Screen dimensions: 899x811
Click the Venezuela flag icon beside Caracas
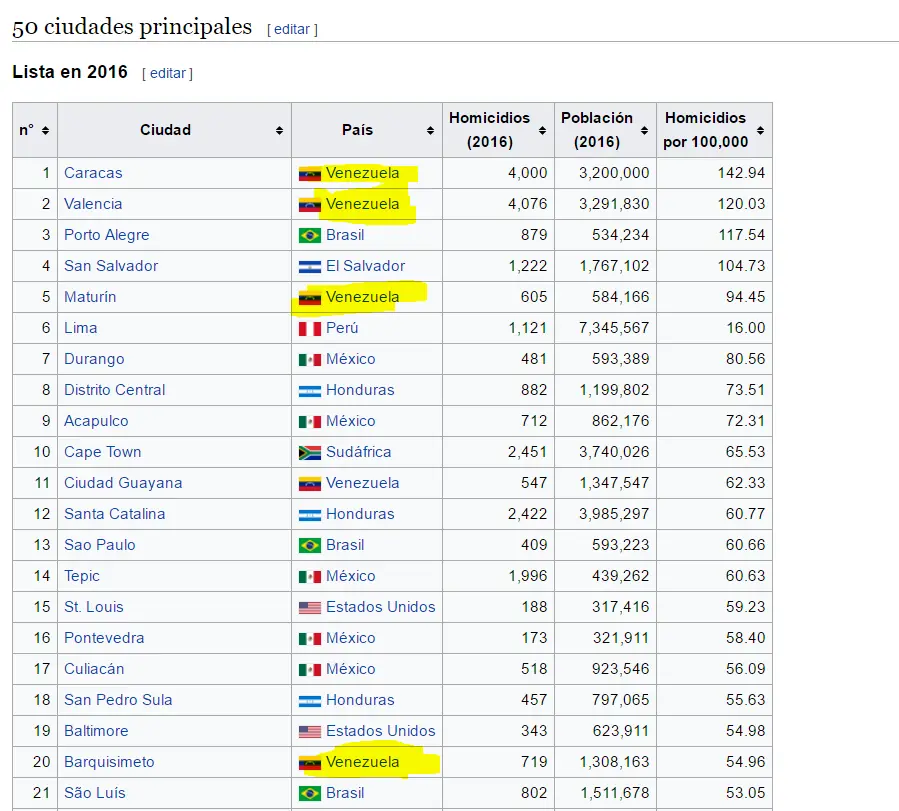coord(309,174)
